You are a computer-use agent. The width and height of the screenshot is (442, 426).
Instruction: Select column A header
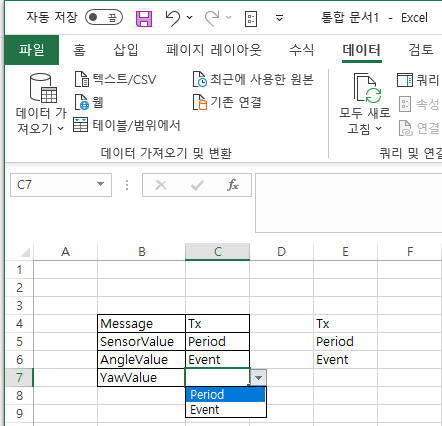[66, 252]
